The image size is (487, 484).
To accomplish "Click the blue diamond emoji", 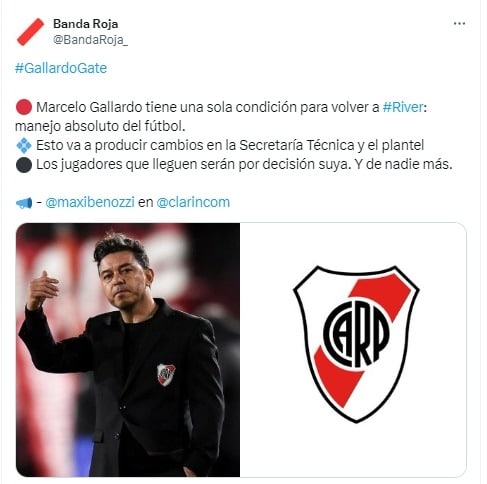I will coord(24,145).
